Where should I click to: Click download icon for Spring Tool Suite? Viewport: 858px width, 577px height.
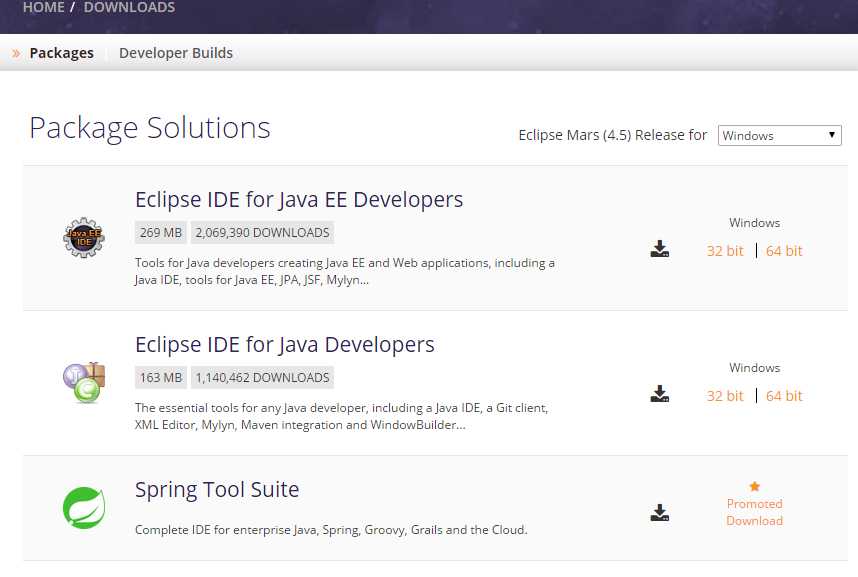(x=659, y=513)
